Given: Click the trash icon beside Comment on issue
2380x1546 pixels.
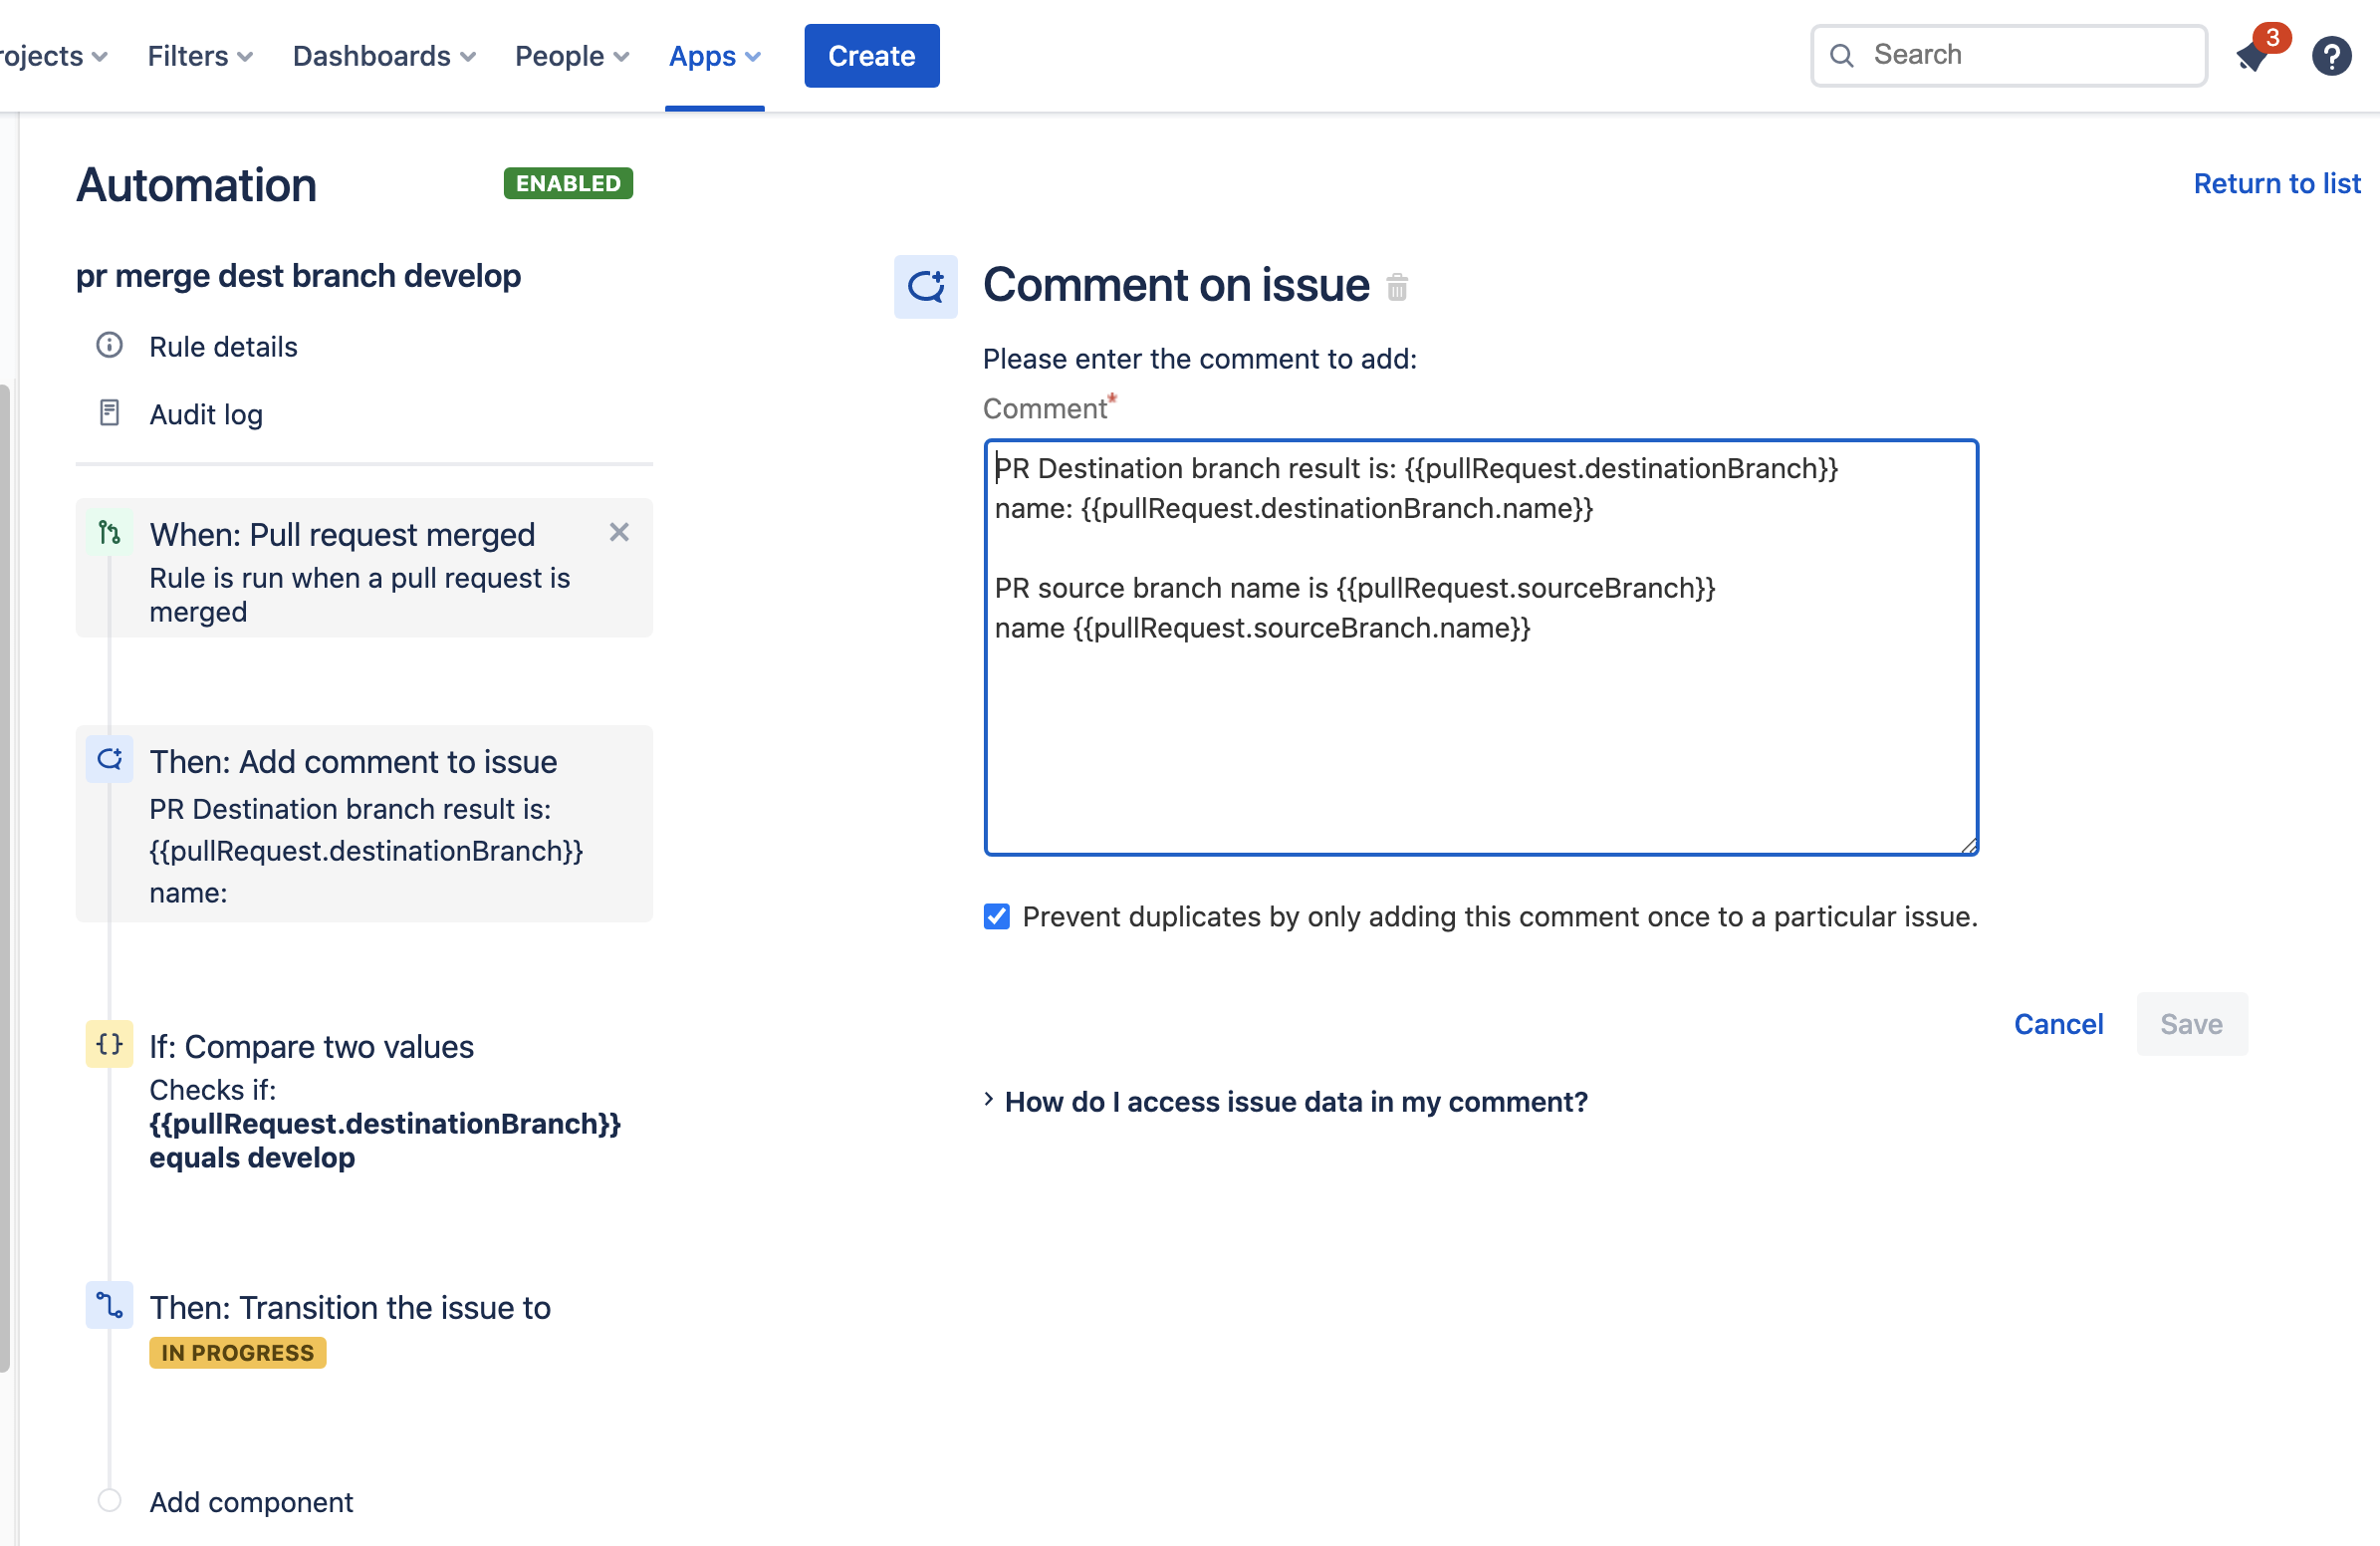Looking at the screenshot, I should (1397, 288).
